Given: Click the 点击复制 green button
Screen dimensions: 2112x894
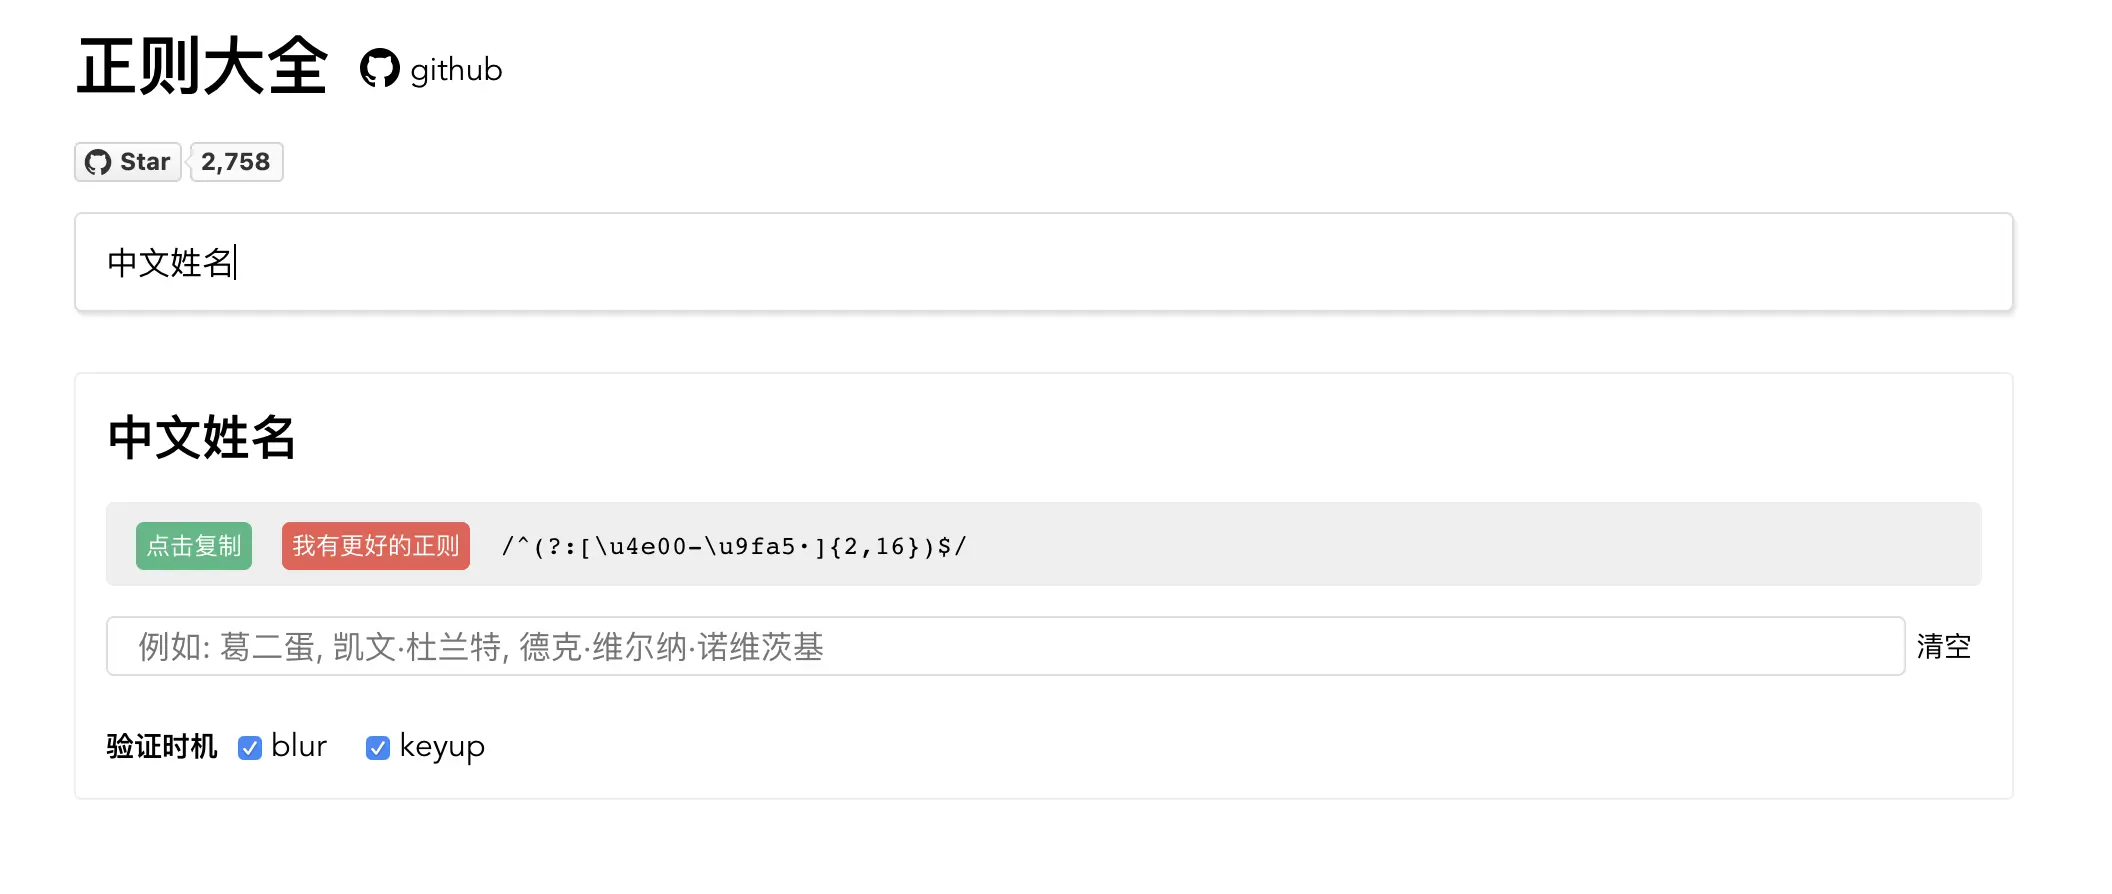Looking at the screenshot, I should tap(194, 546).
